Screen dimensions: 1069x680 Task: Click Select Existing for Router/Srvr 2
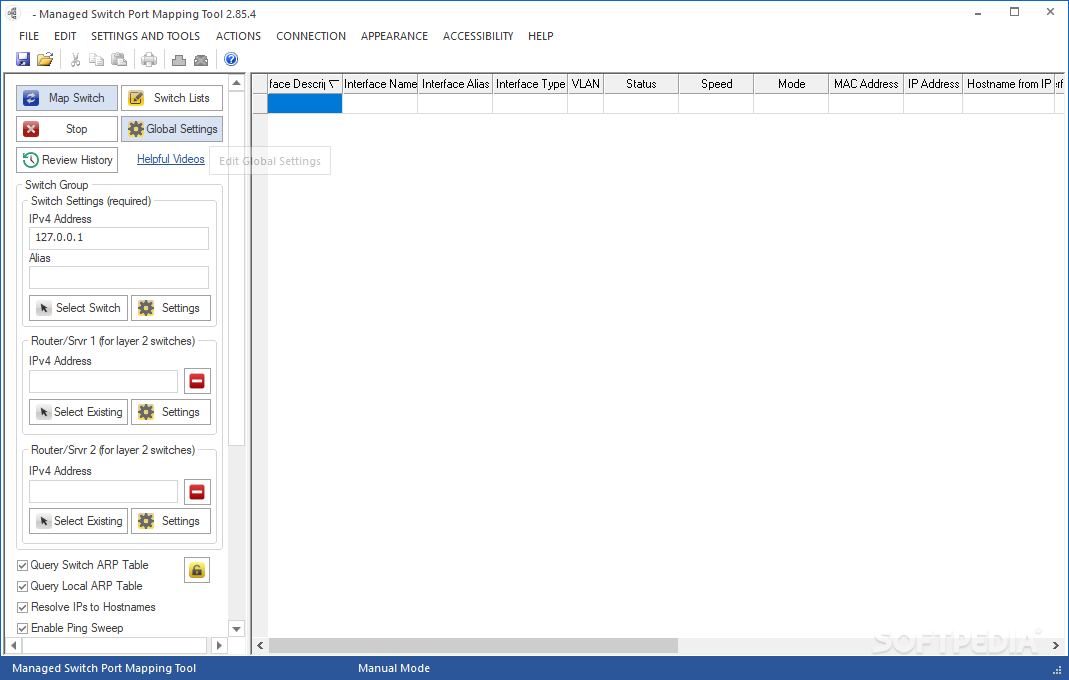pyautogui.click(x=78, y=521)
